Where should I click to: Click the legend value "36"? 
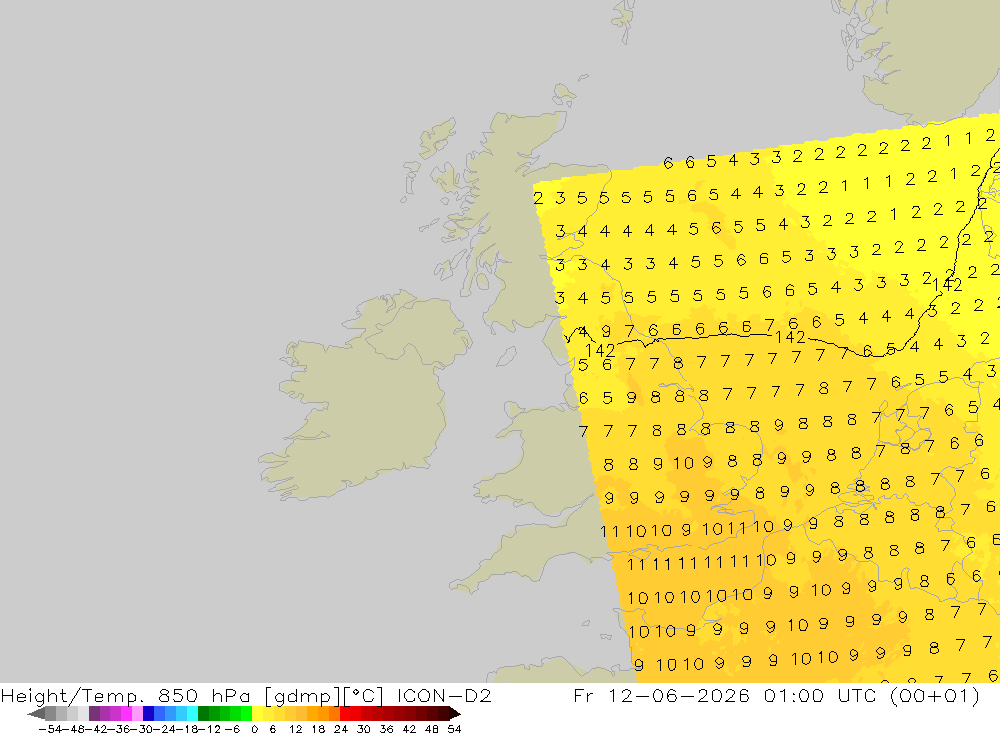coord(386,729)
